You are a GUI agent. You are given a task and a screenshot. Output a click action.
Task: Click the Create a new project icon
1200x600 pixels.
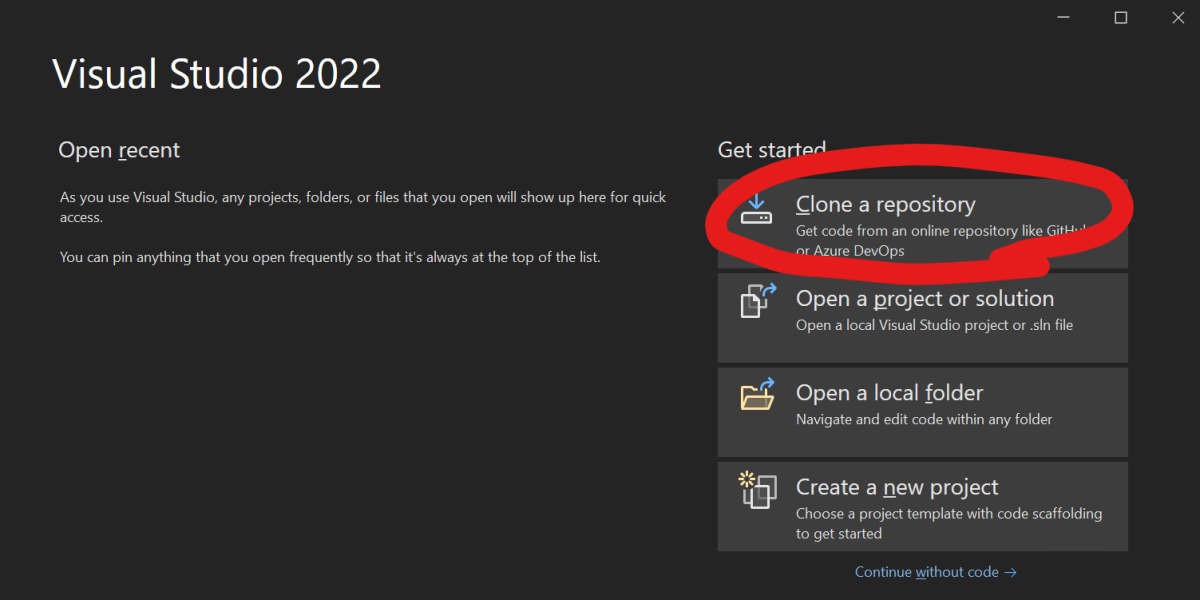758,489
